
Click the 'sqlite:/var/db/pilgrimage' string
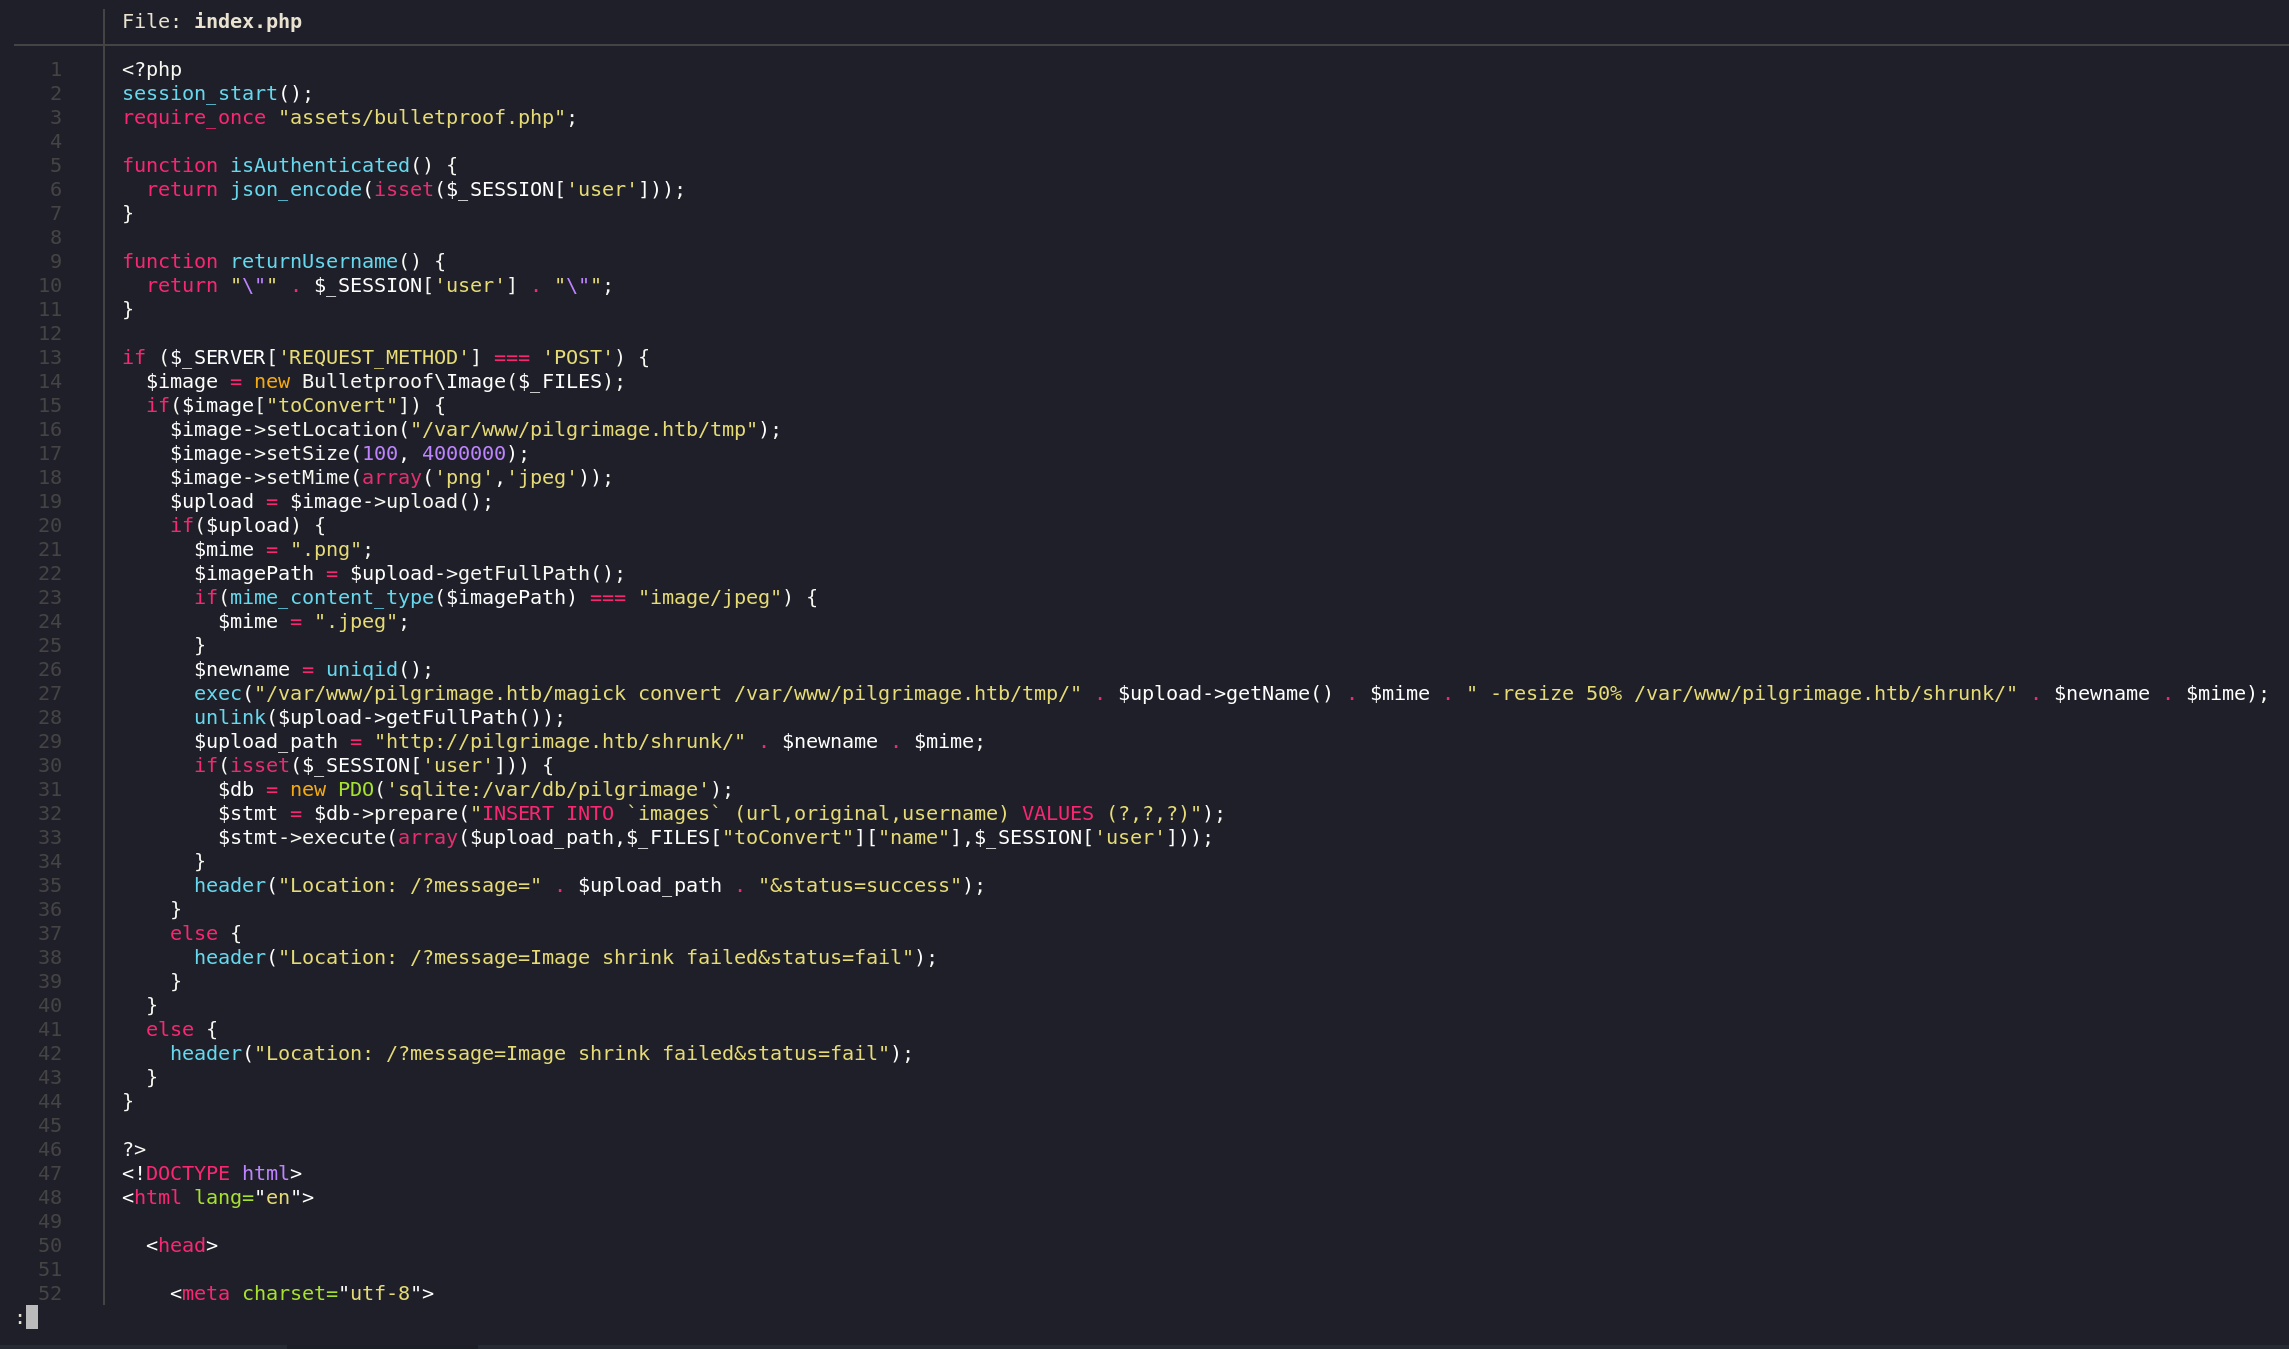(548, 789)
